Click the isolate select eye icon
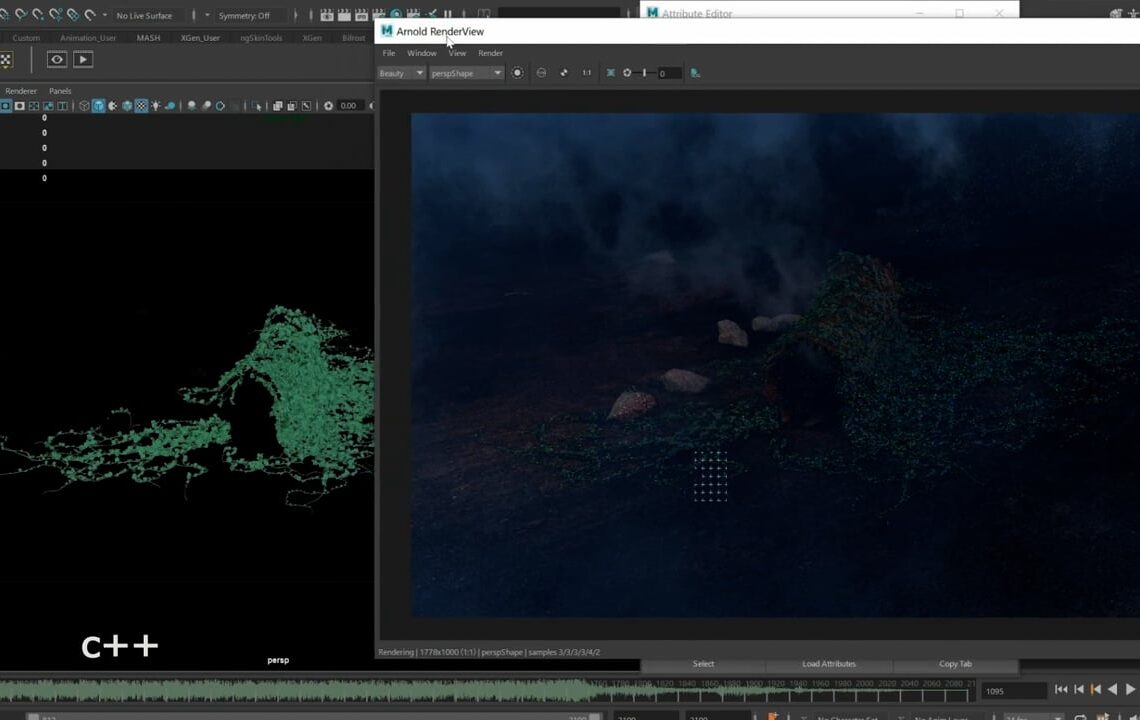The image size is (1140, 720). (x=56, y=59)
